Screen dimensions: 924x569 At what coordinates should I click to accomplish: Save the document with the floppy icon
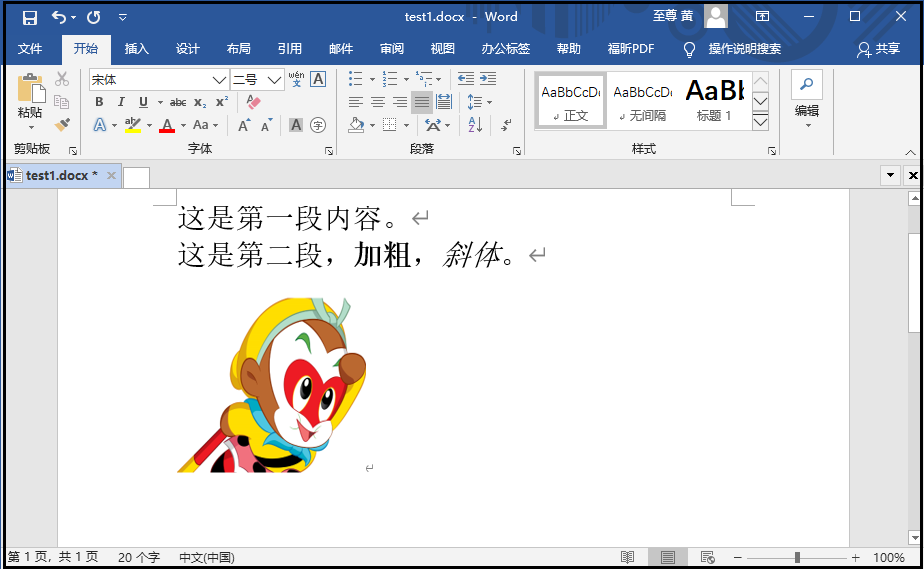click(29, 17)
